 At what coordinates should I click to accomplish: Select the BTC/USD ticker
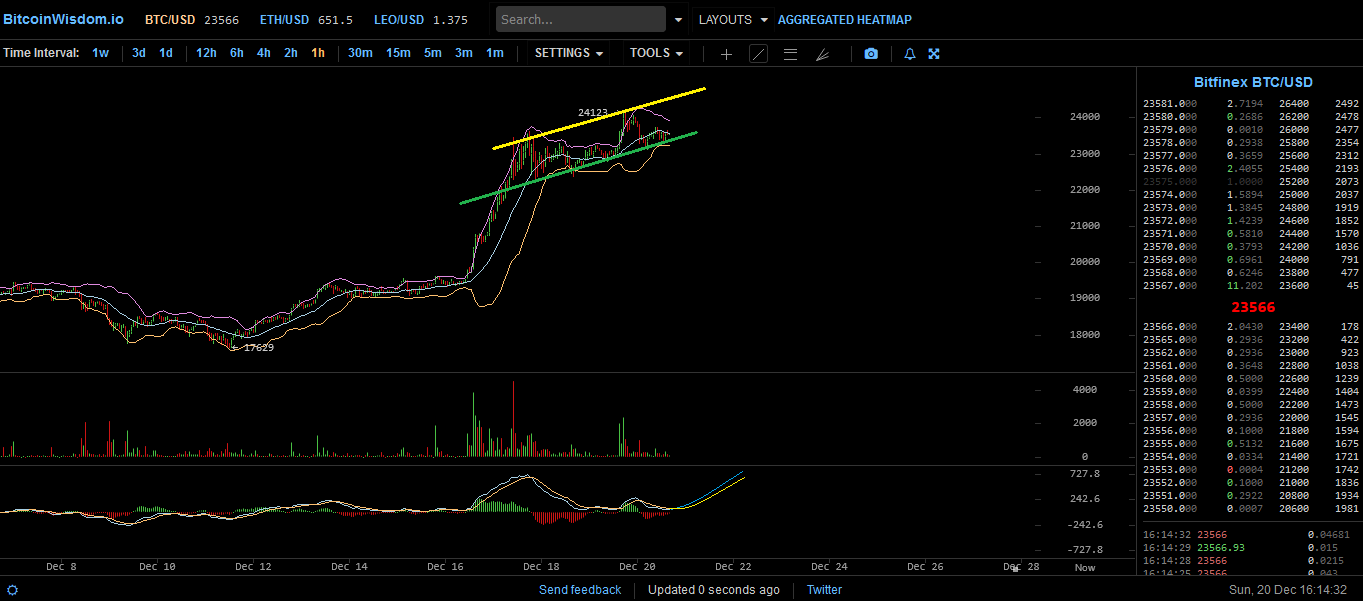click(192, 20)
